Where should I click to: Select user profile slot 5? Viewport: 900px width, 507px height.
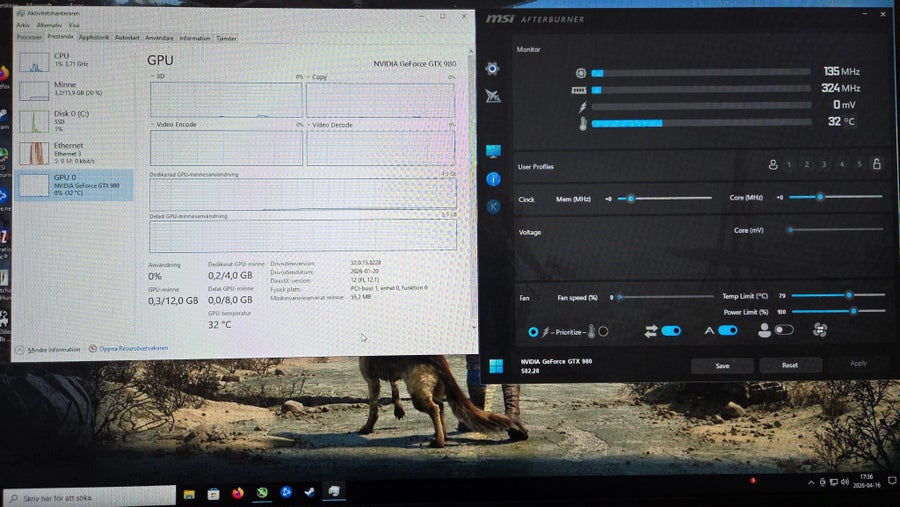tap(859, 164)
